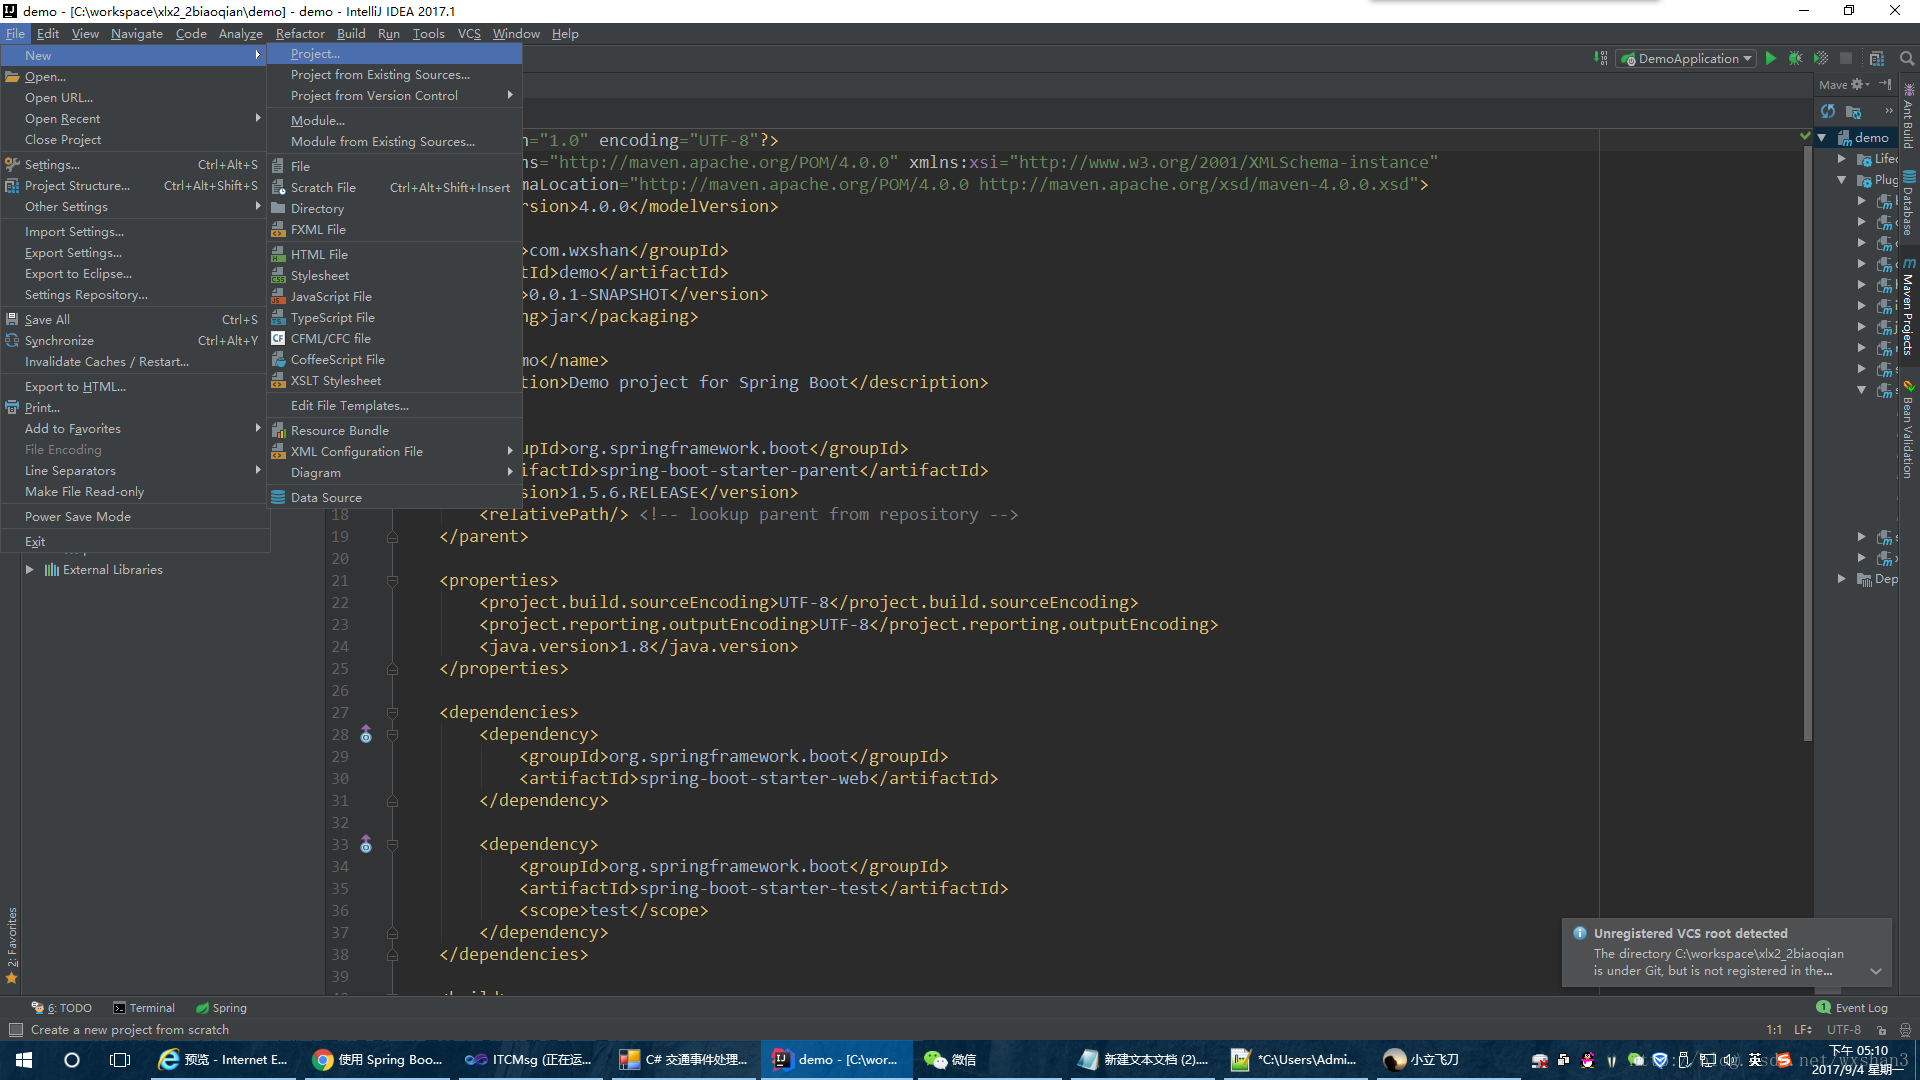Open the Spring tool window
The height and width of the screenshot is (1080, 1920).
(x=222, y=1008)
